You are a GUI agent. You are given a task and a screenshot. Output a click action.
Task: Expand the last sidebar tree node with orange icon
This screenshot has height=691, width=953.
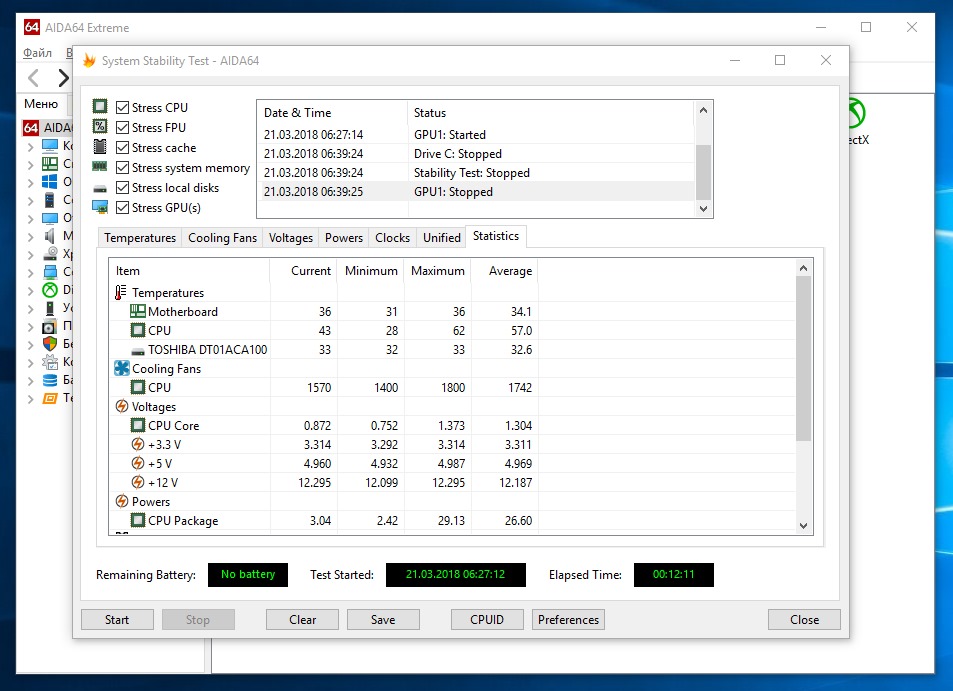(30, 399)
